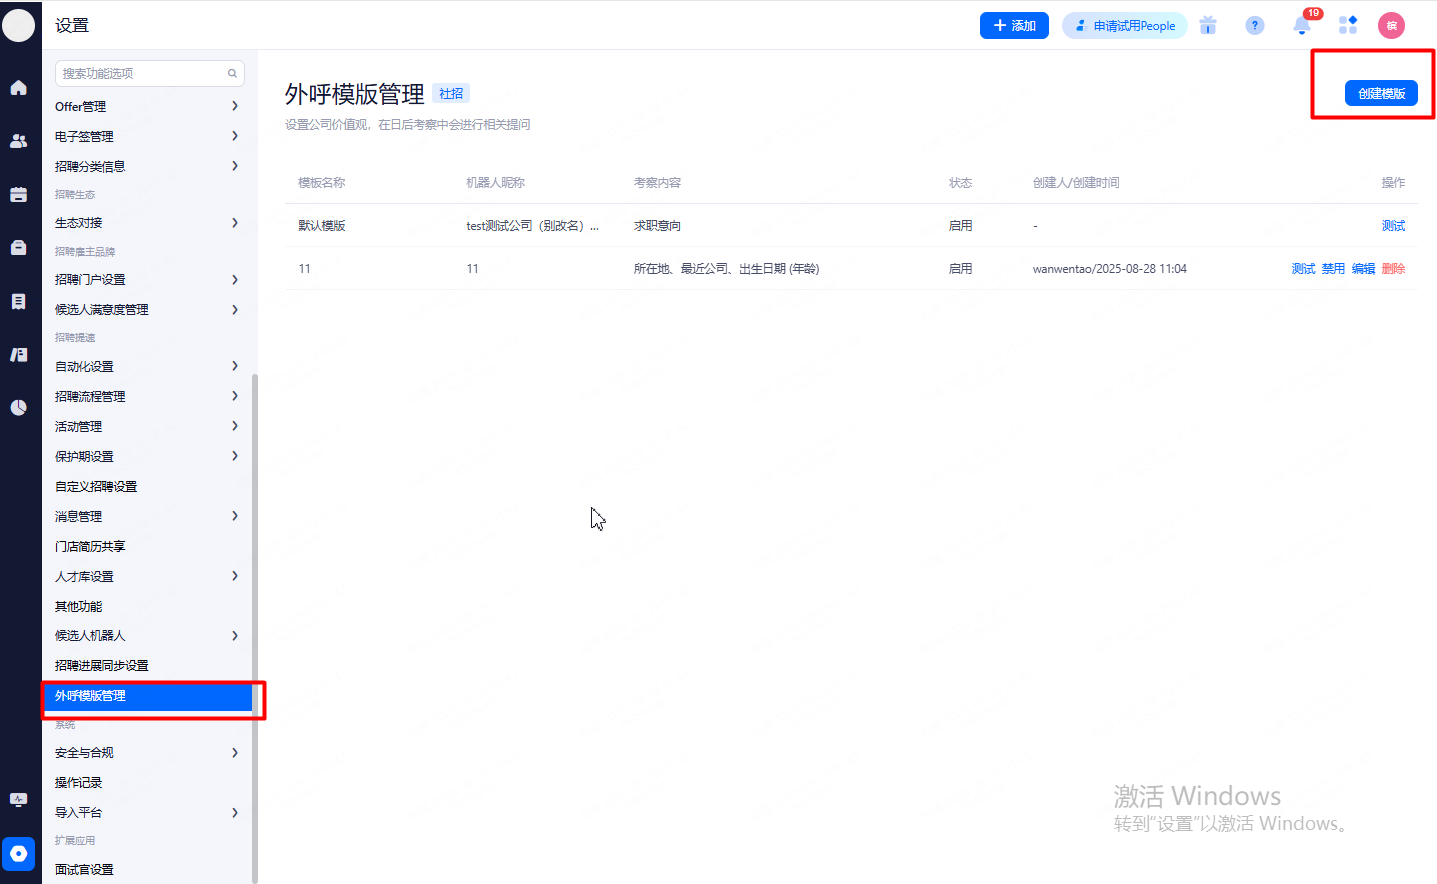Click the search magnifier in the settings search box
This screenshot has width=1437, height=884.
(232, 73)
